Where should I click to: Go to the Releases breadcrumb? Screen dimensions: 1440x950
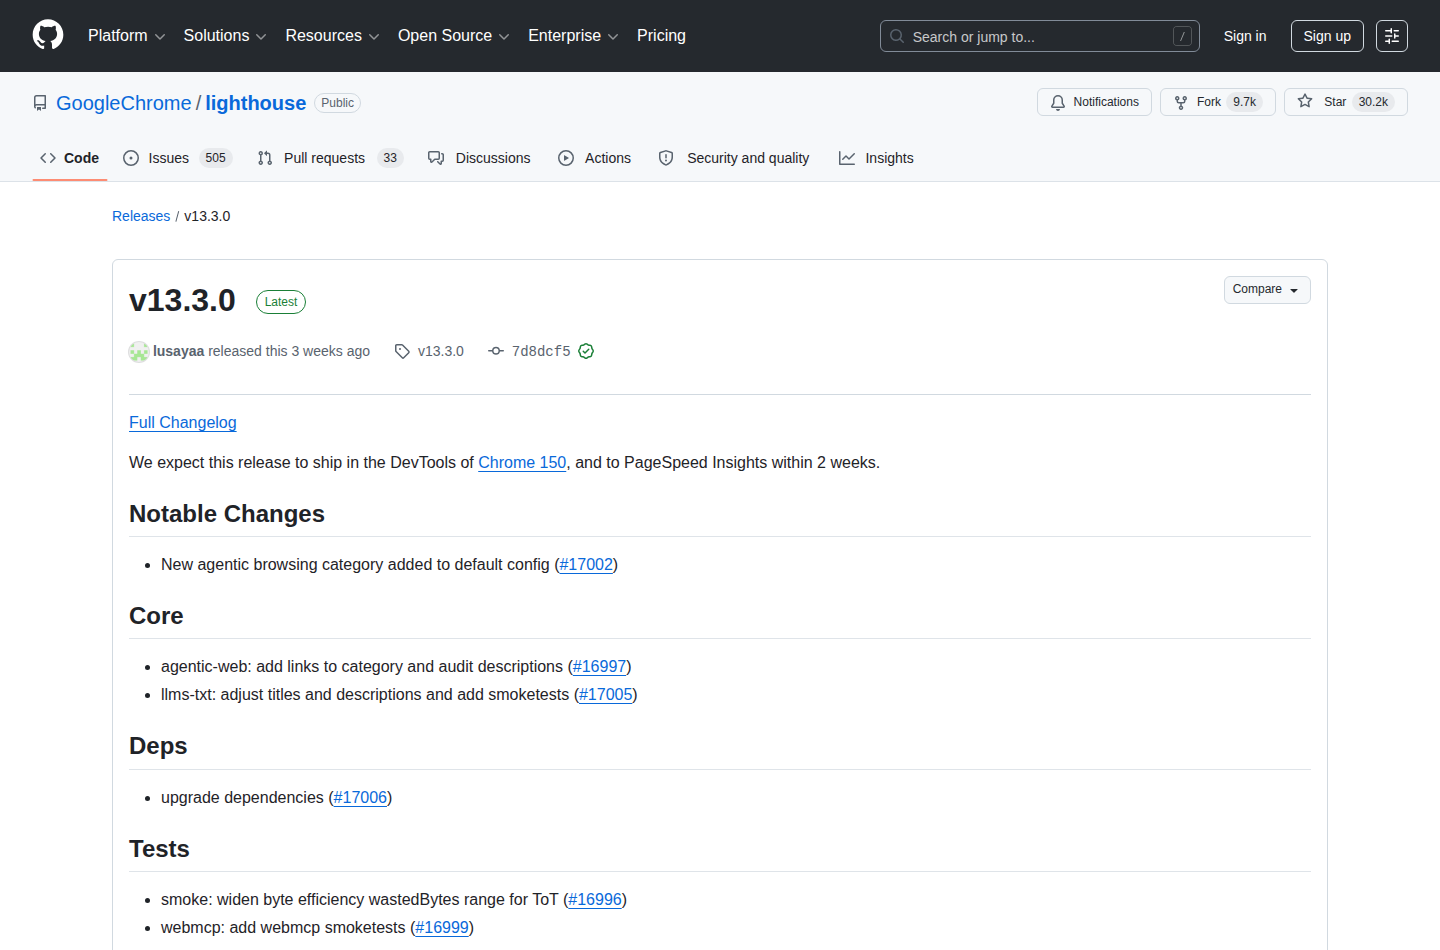tap(141, 216)
